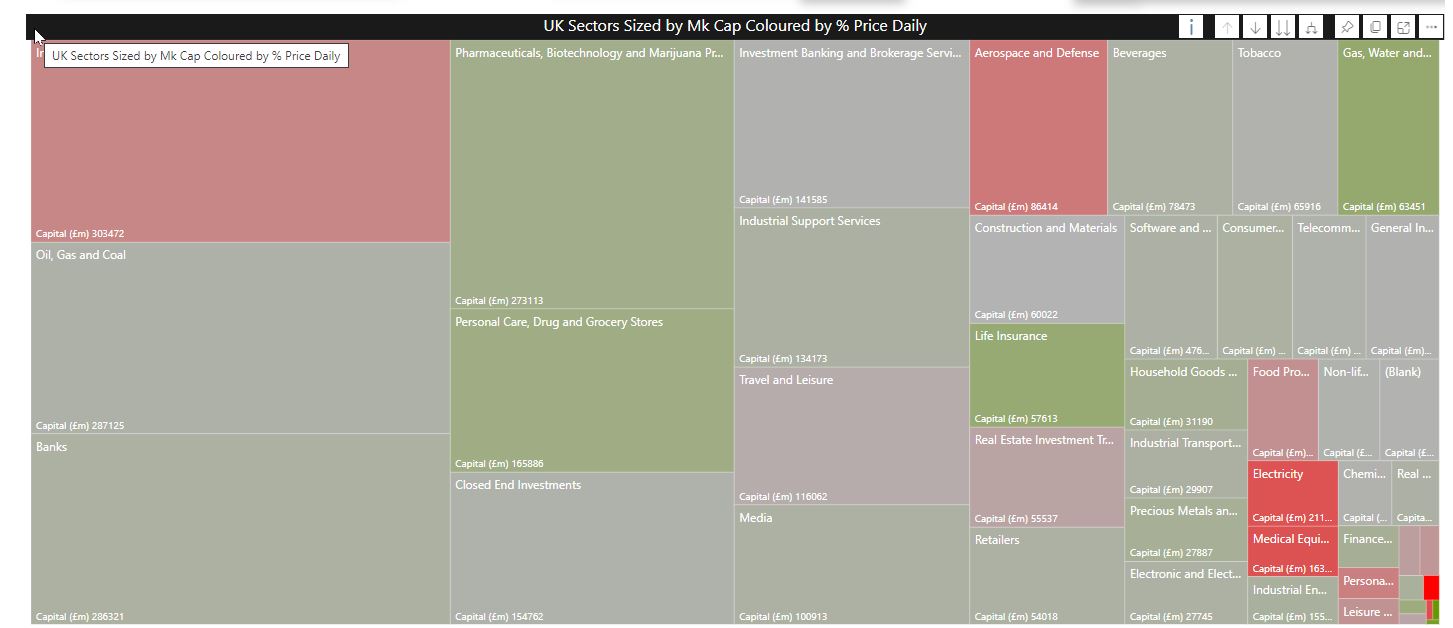Pin the treemap visual
The image size is (1453, 628).
tap(1347, 27)
